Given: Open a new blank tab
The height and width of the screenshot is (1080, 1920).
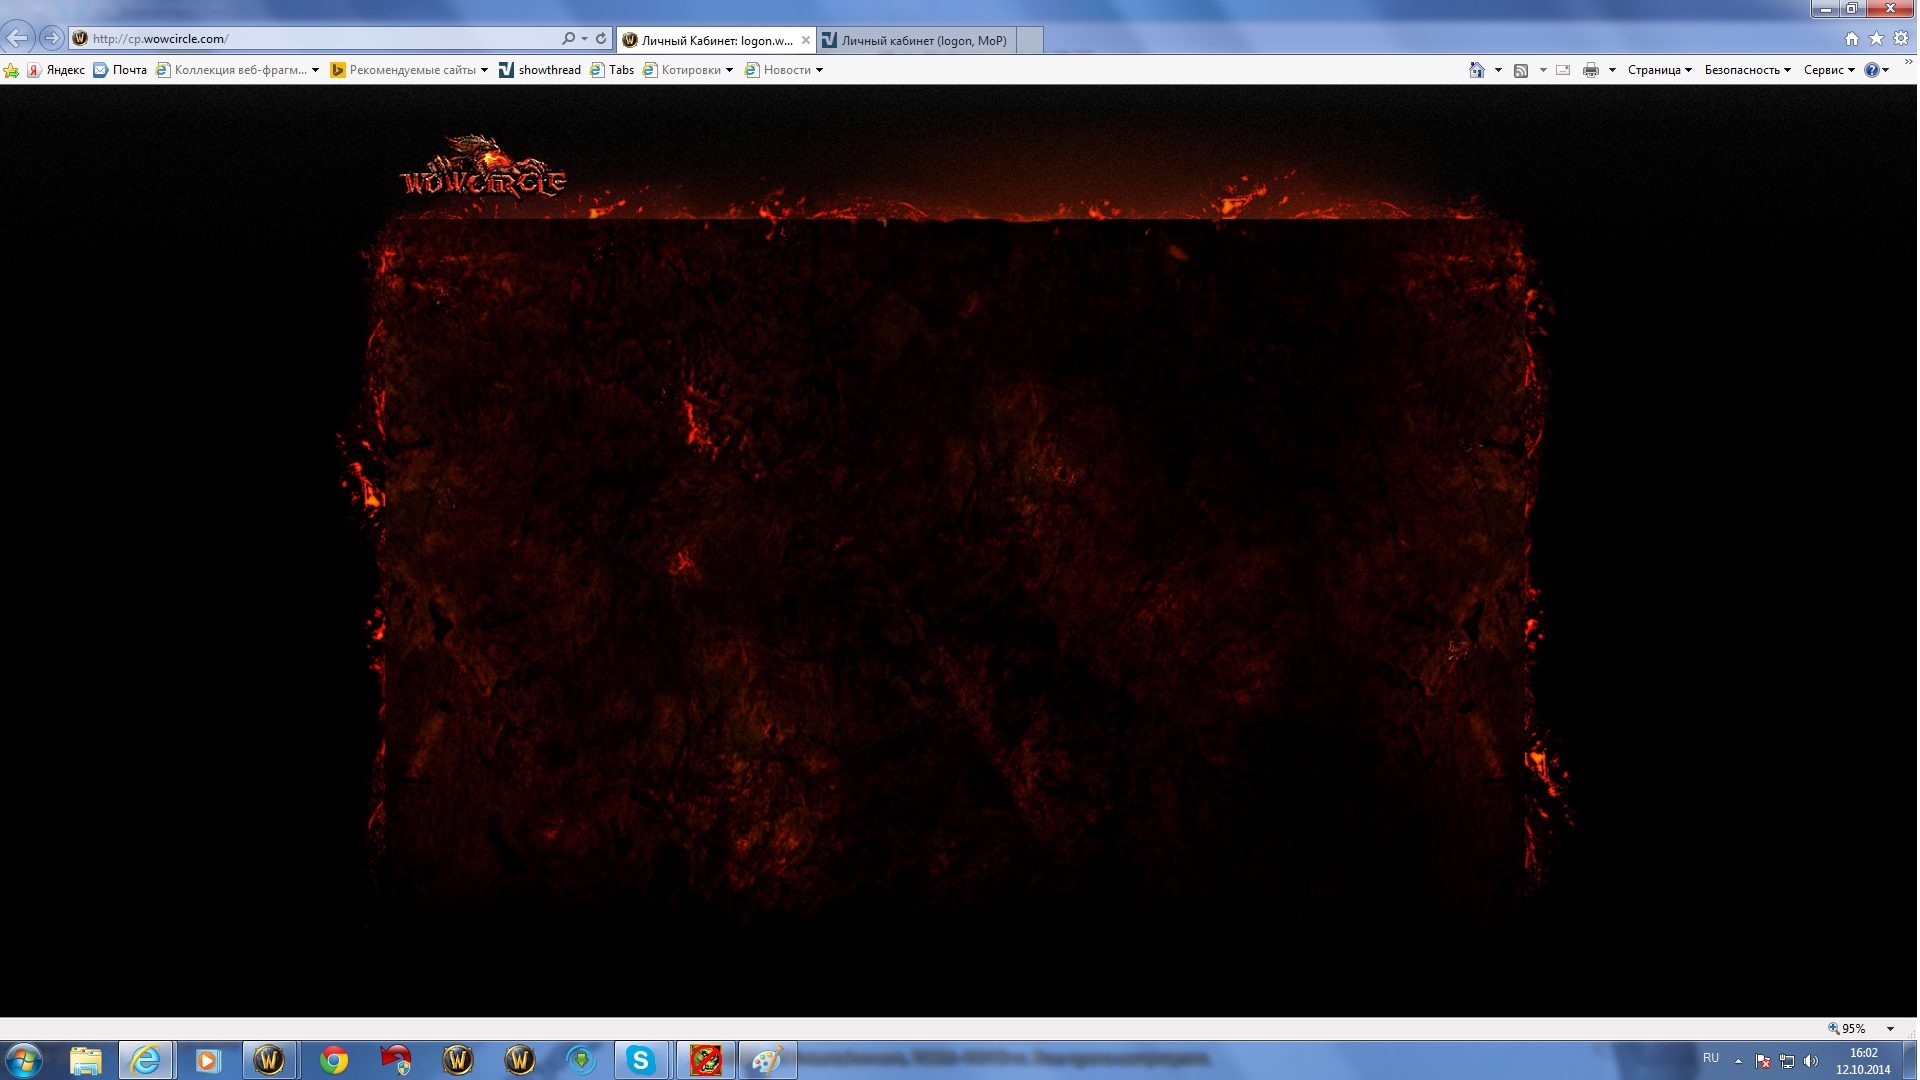Looking at the screenshot, I should (x=1030, y=40).
